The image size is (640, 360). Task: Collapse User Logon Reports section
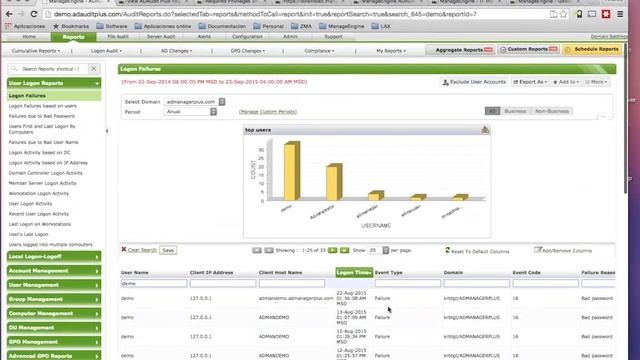(54, 83)
